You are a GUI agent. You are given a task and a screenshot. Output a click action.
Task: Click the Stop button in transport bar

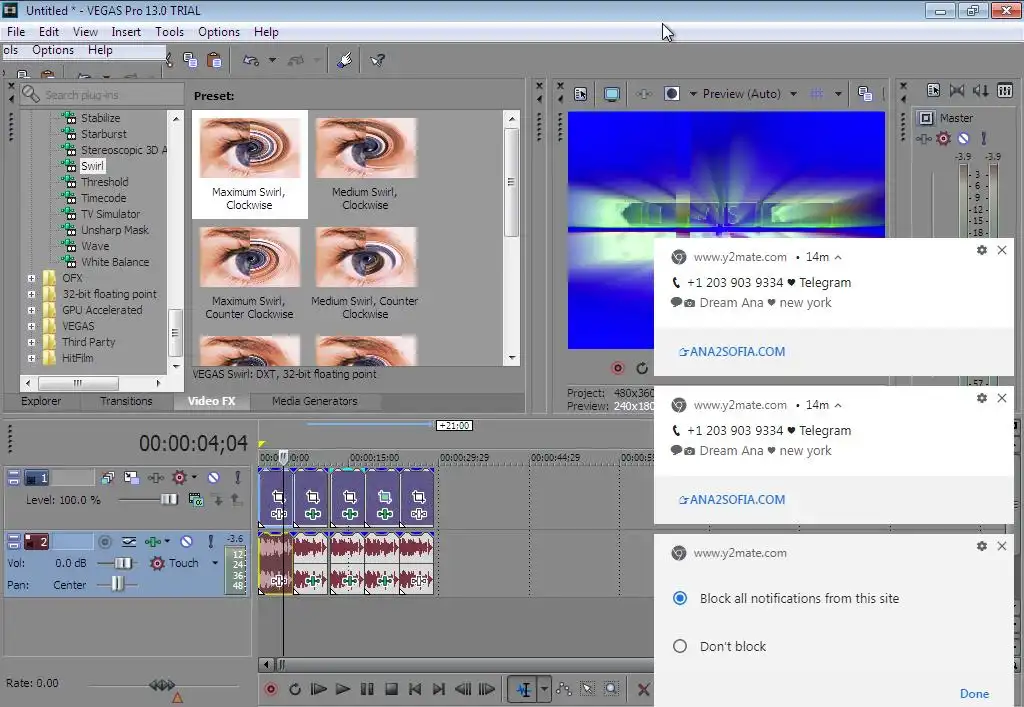[x=391, y=689]
